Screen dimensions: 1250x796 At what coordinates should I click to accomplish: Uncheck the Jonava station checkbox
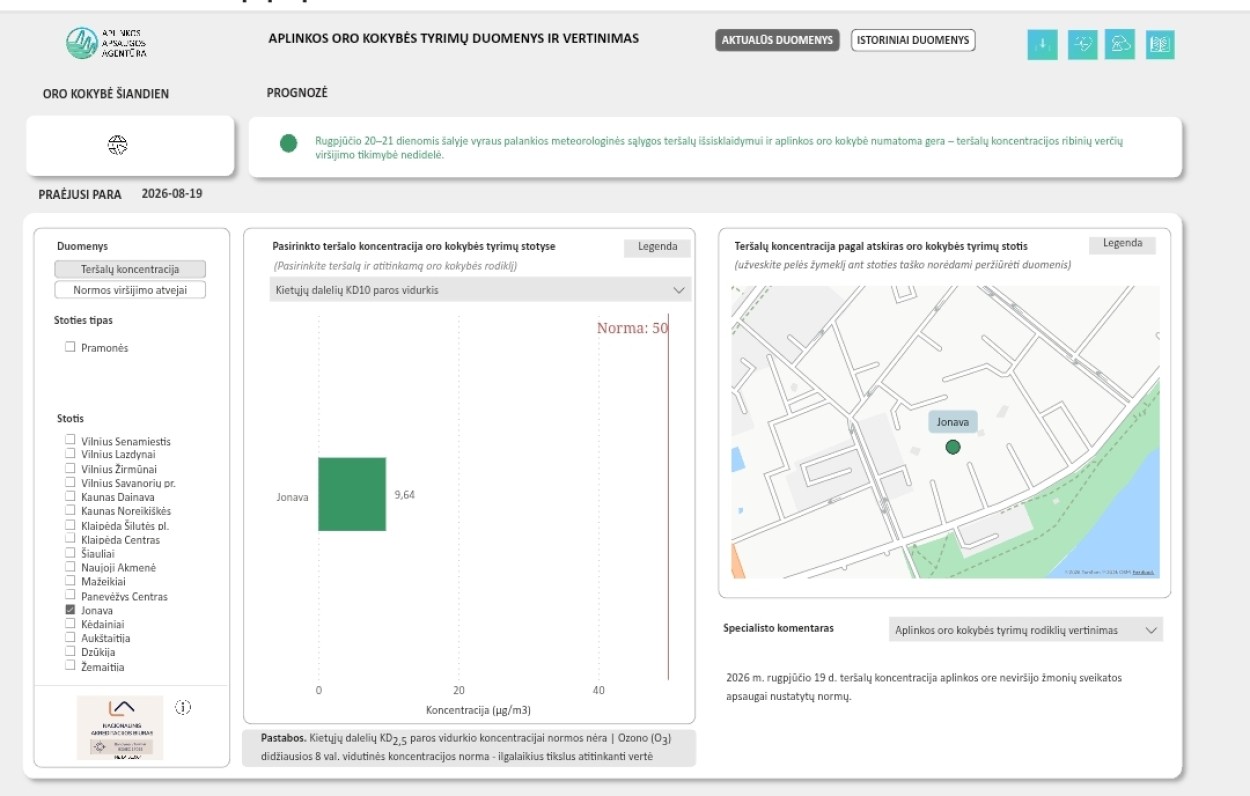(70, 610)
